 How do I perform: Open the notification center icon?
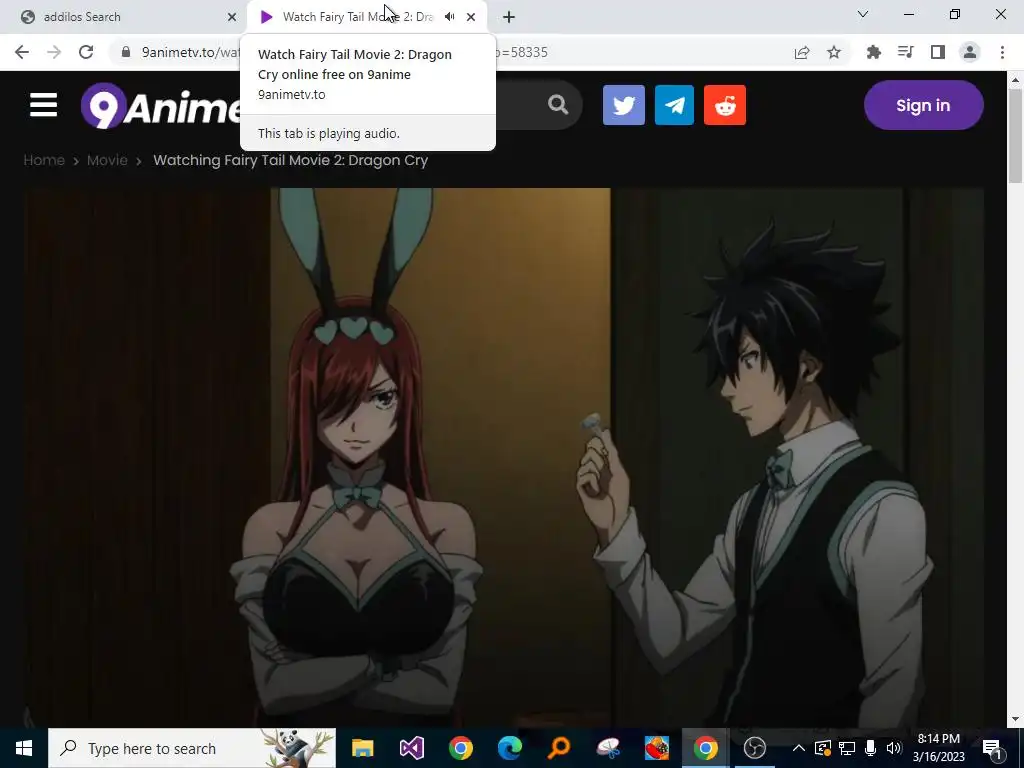[x=992, y=748]
